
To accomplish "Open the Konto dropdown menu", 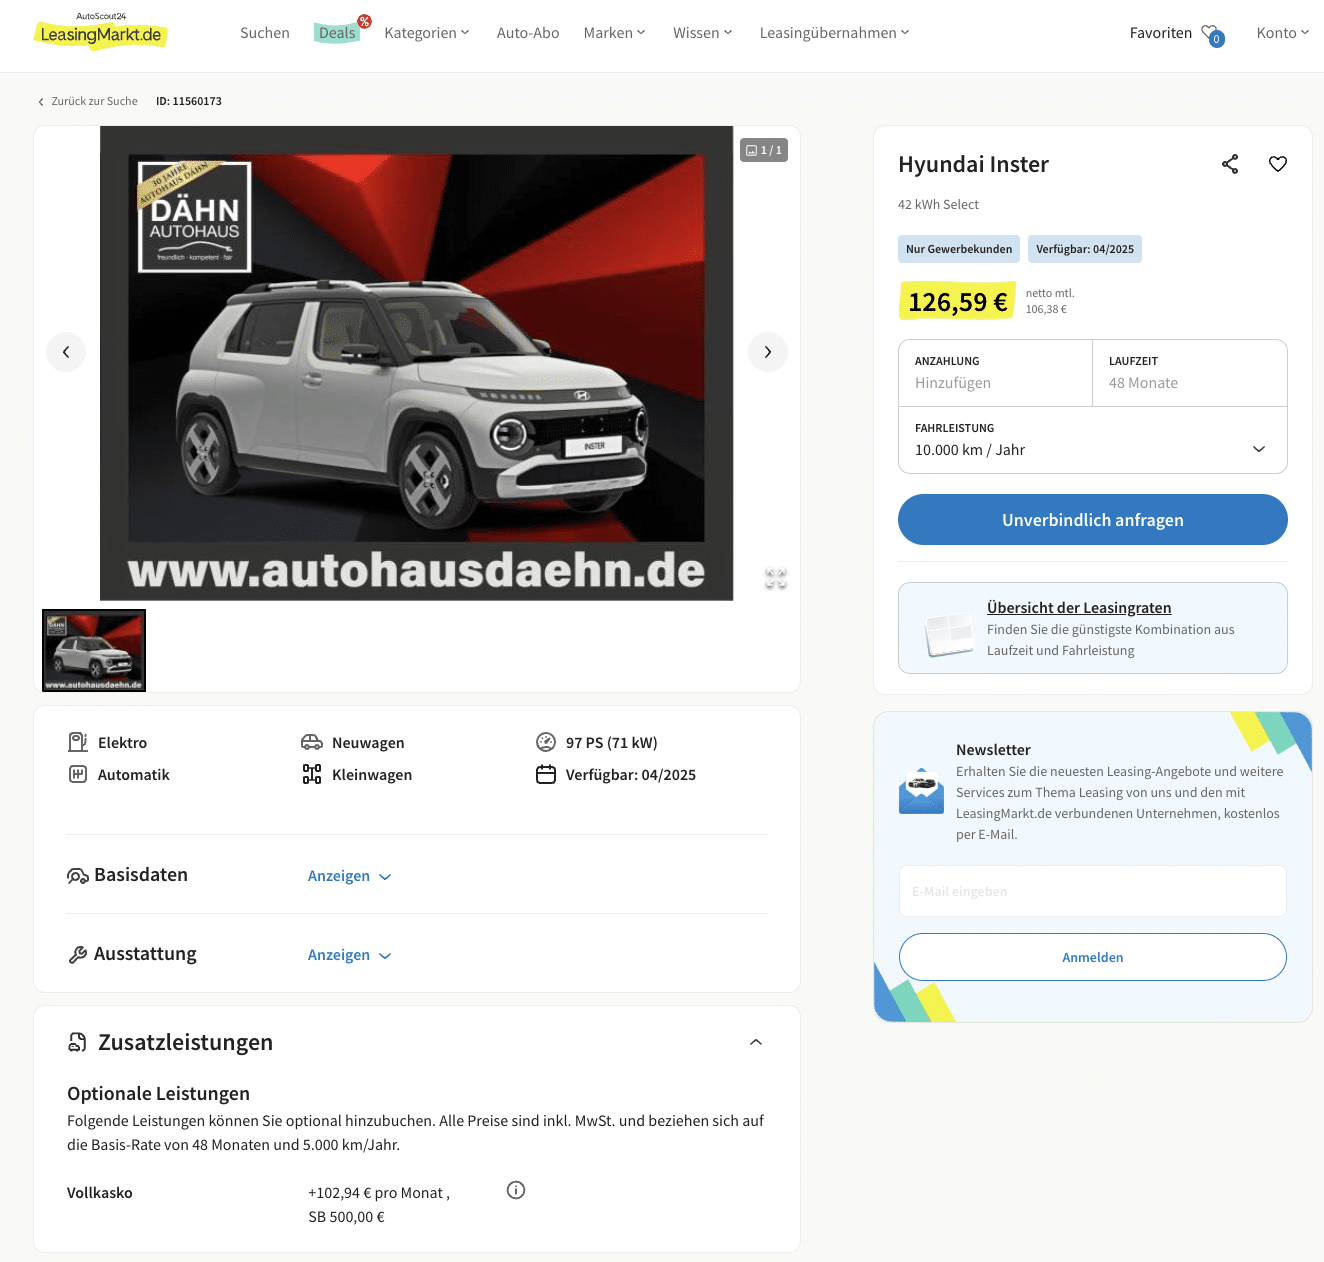I will coord(1283,33).
